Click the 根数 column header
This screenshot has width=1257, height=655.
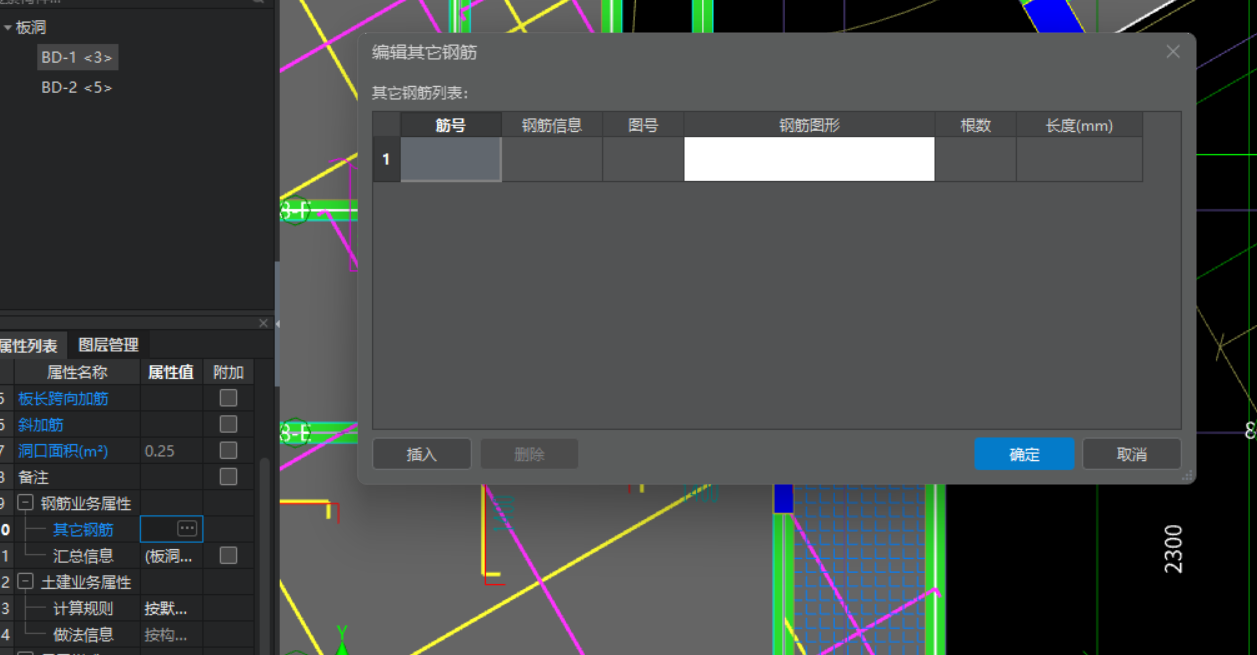click(975, 125)
